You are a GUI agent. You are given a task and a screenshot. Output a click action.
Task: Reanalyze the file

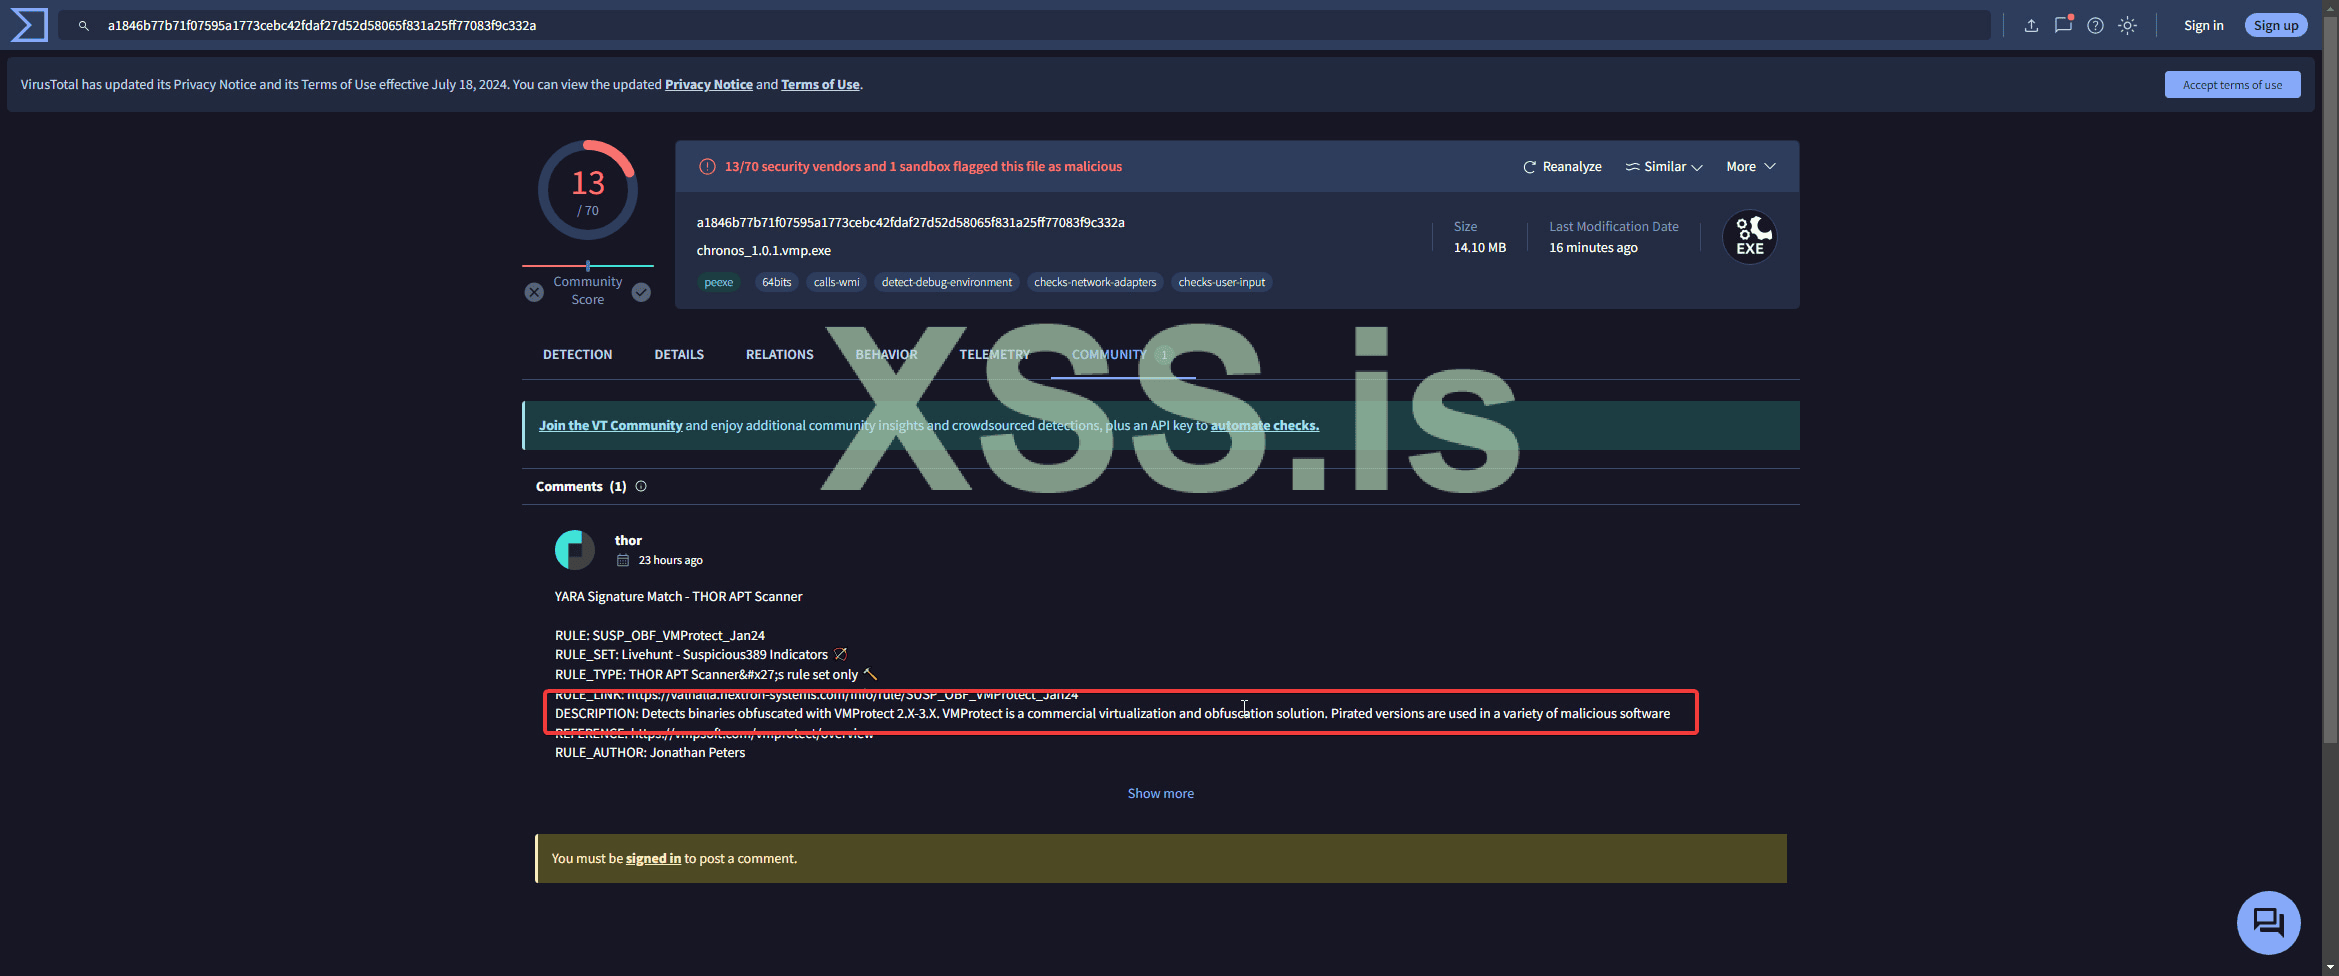(x=1562, y=167)
